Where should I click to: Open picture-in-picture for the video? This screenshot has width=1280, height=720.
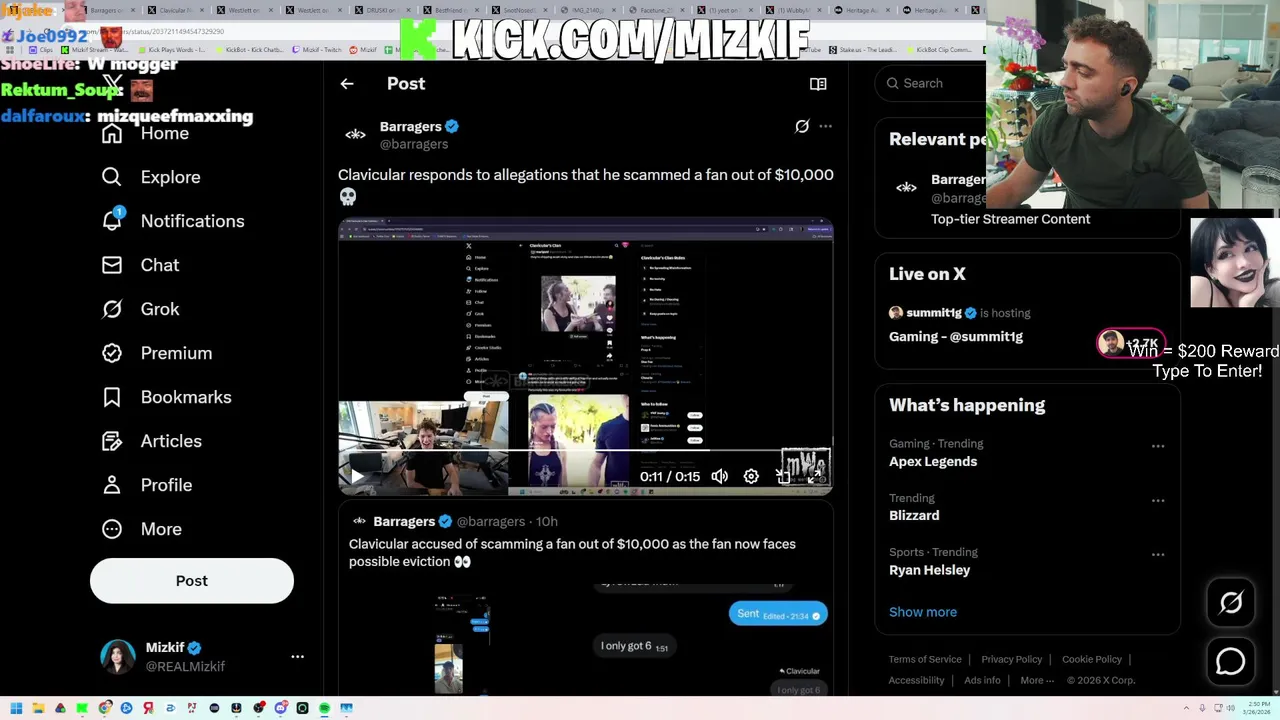783,477
